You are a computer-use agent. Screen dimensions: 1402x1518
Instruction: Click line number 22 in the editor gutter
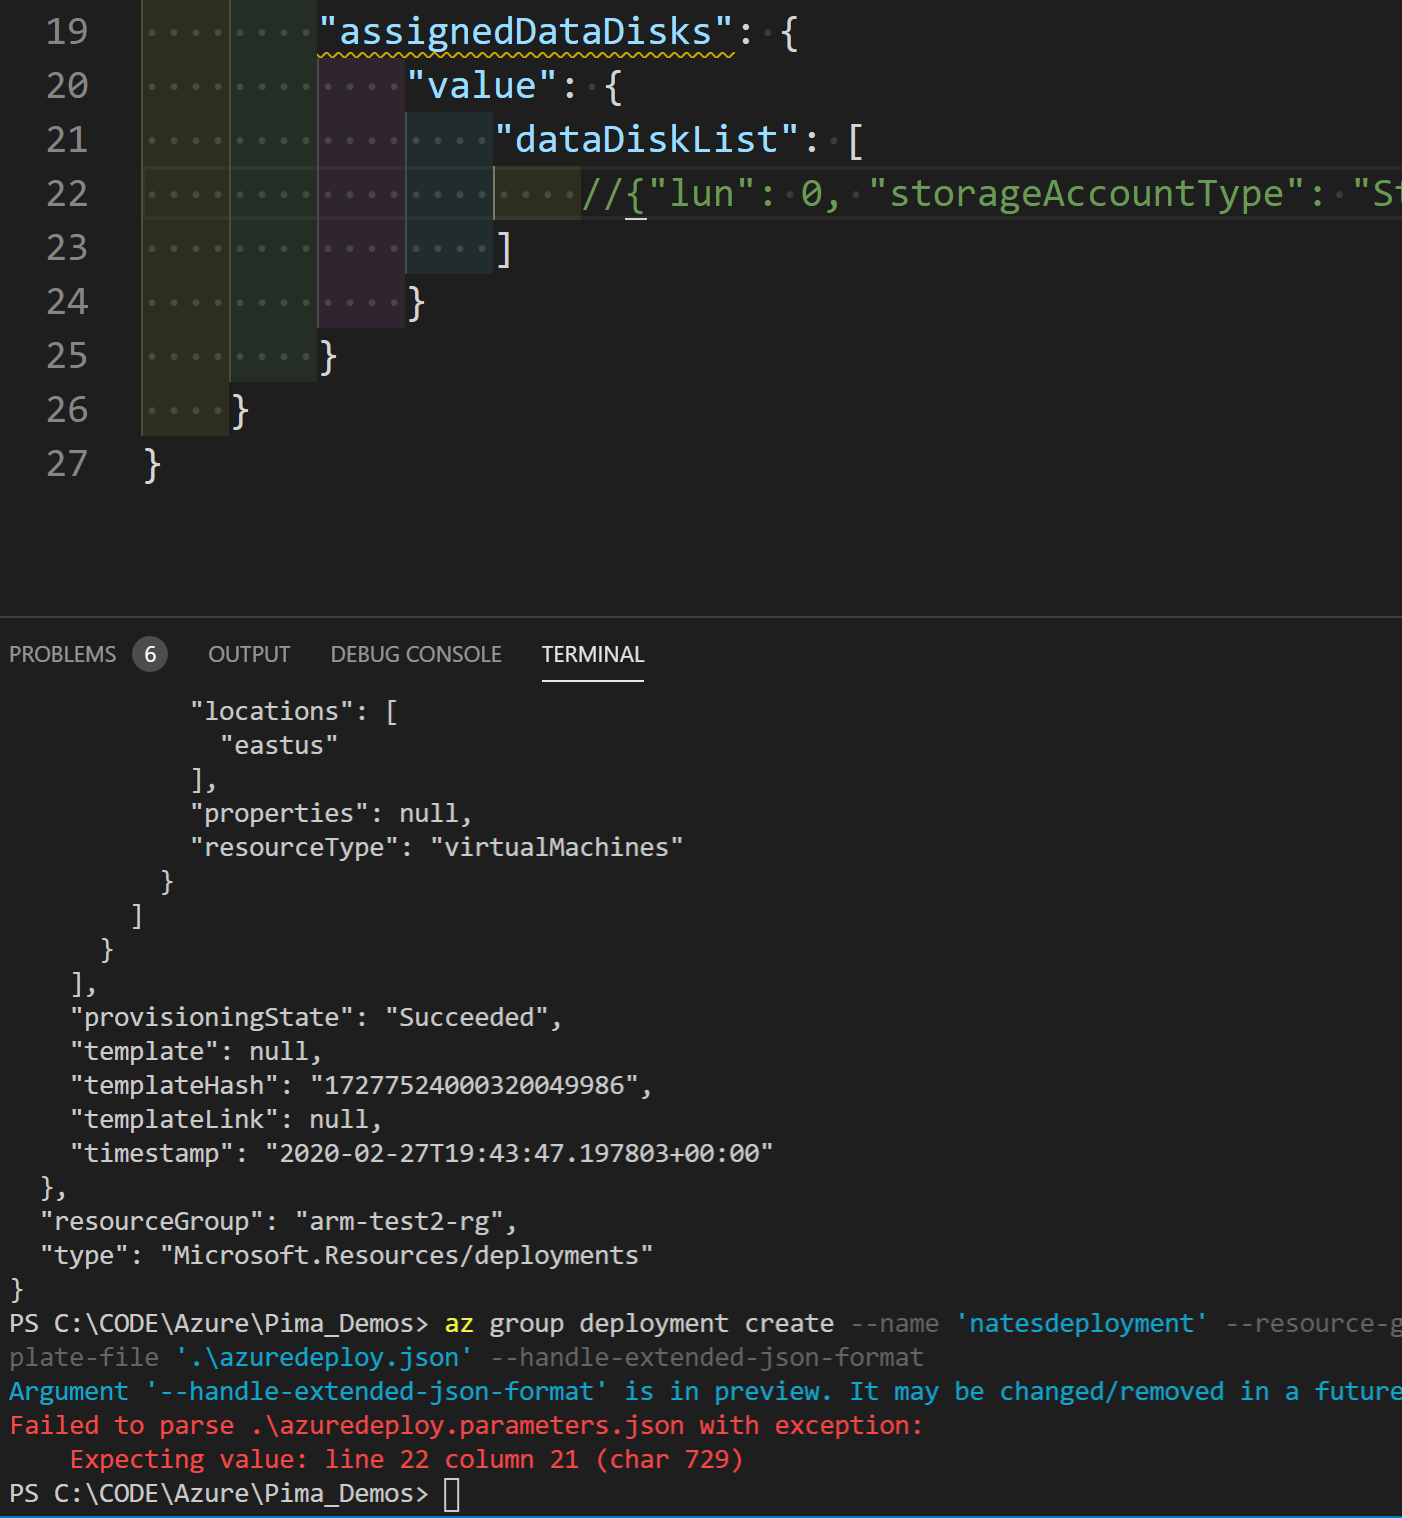[66, 193]
